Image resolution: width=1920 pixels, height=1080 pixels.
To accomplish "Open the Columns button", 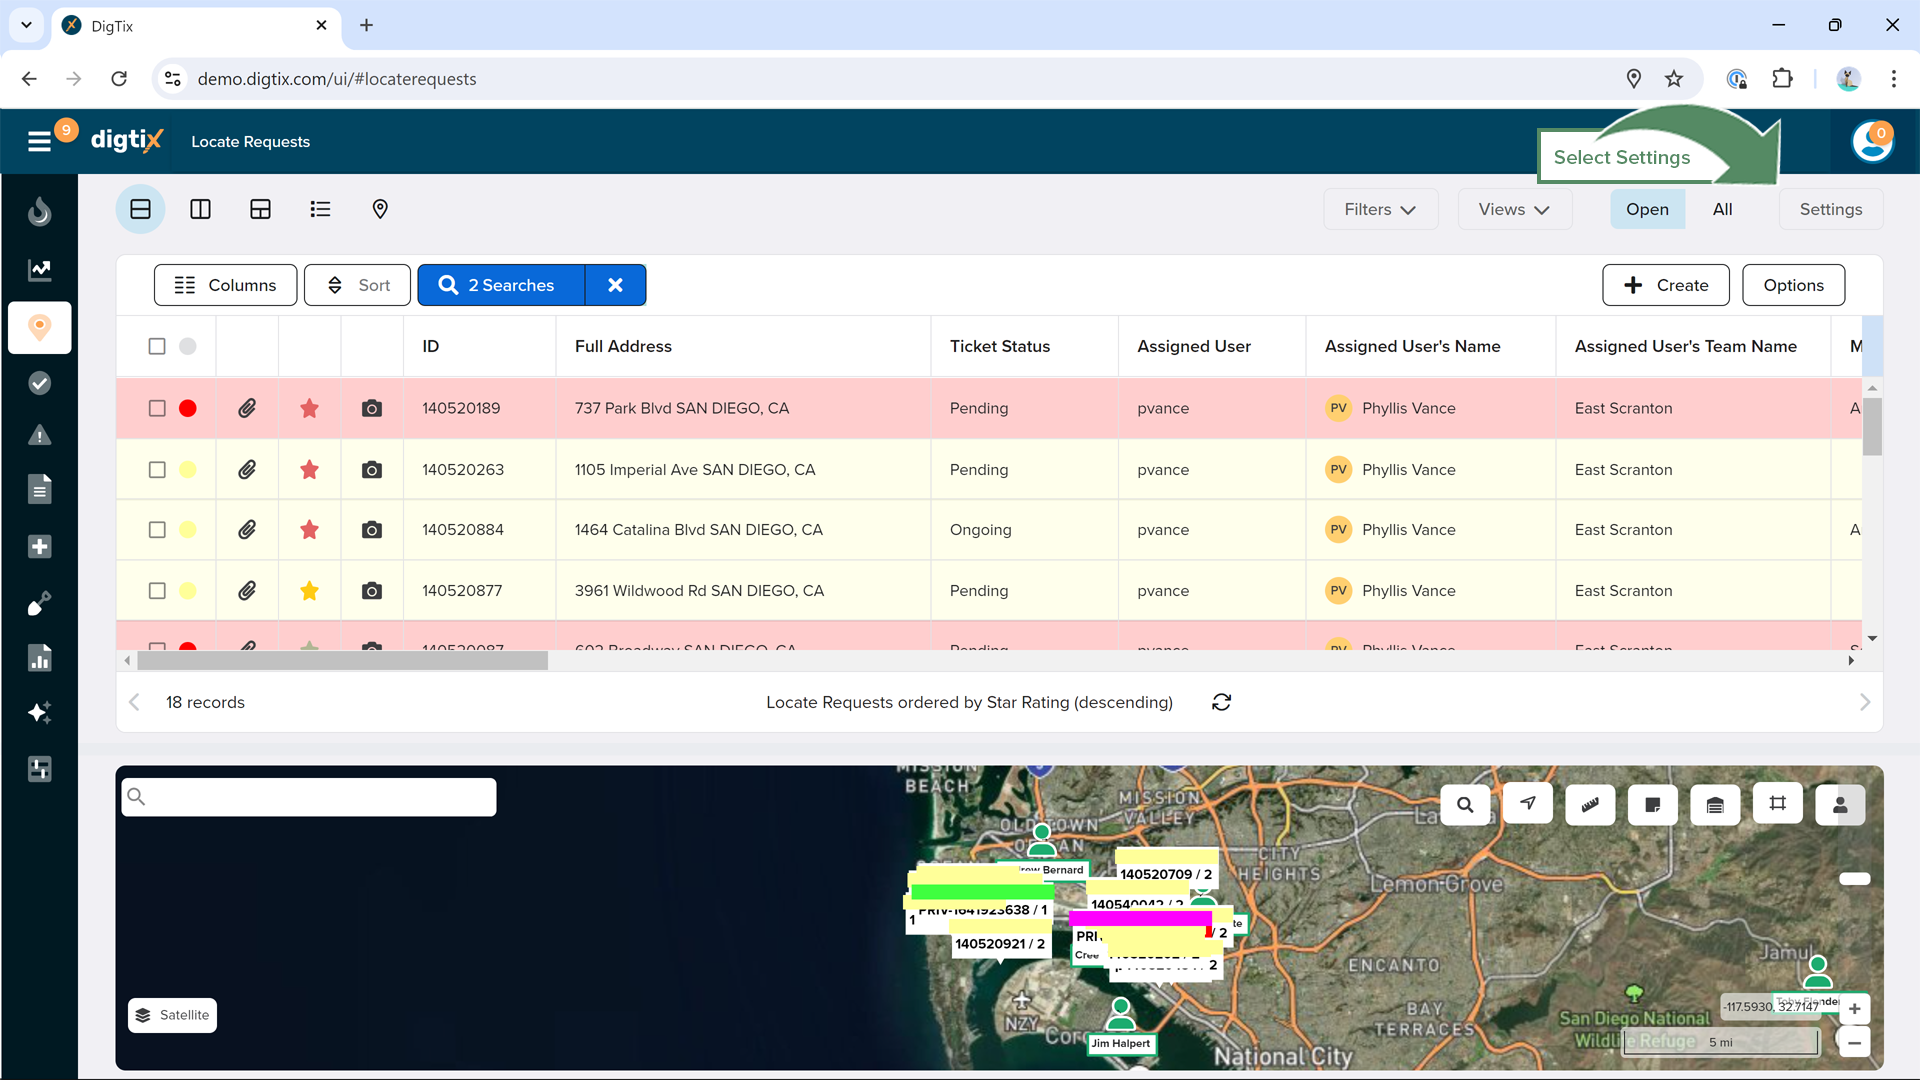I will [x=225, y=285].
